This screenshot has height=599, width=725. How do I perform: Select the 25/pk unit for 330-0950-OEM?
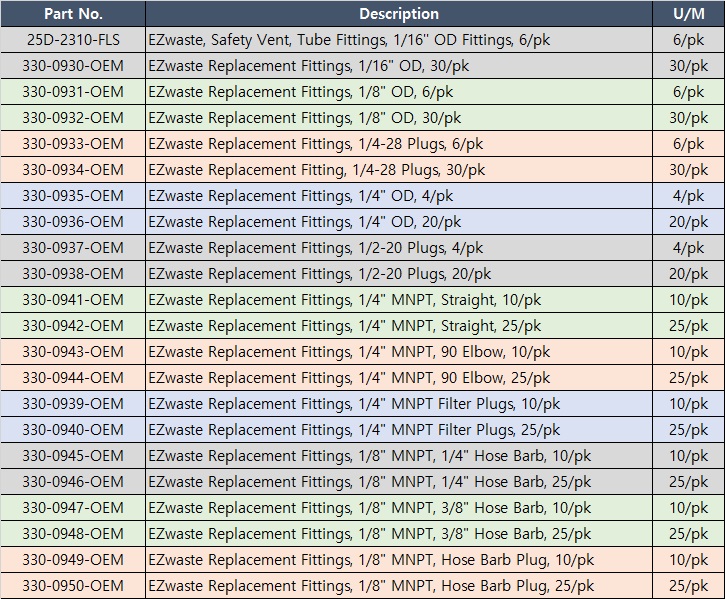click(688, 585)
